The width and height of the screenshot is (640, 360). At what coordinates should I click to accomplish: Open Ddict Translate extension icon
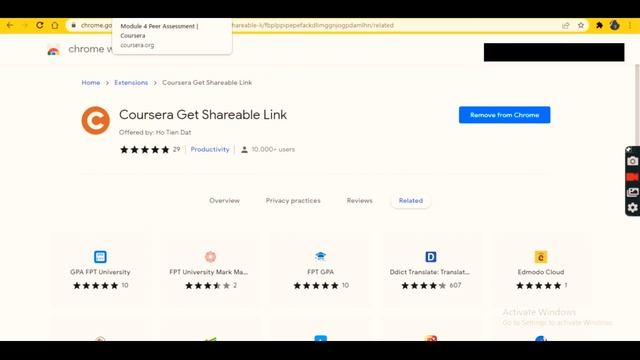pyautogui.click(x=431, y=257)
